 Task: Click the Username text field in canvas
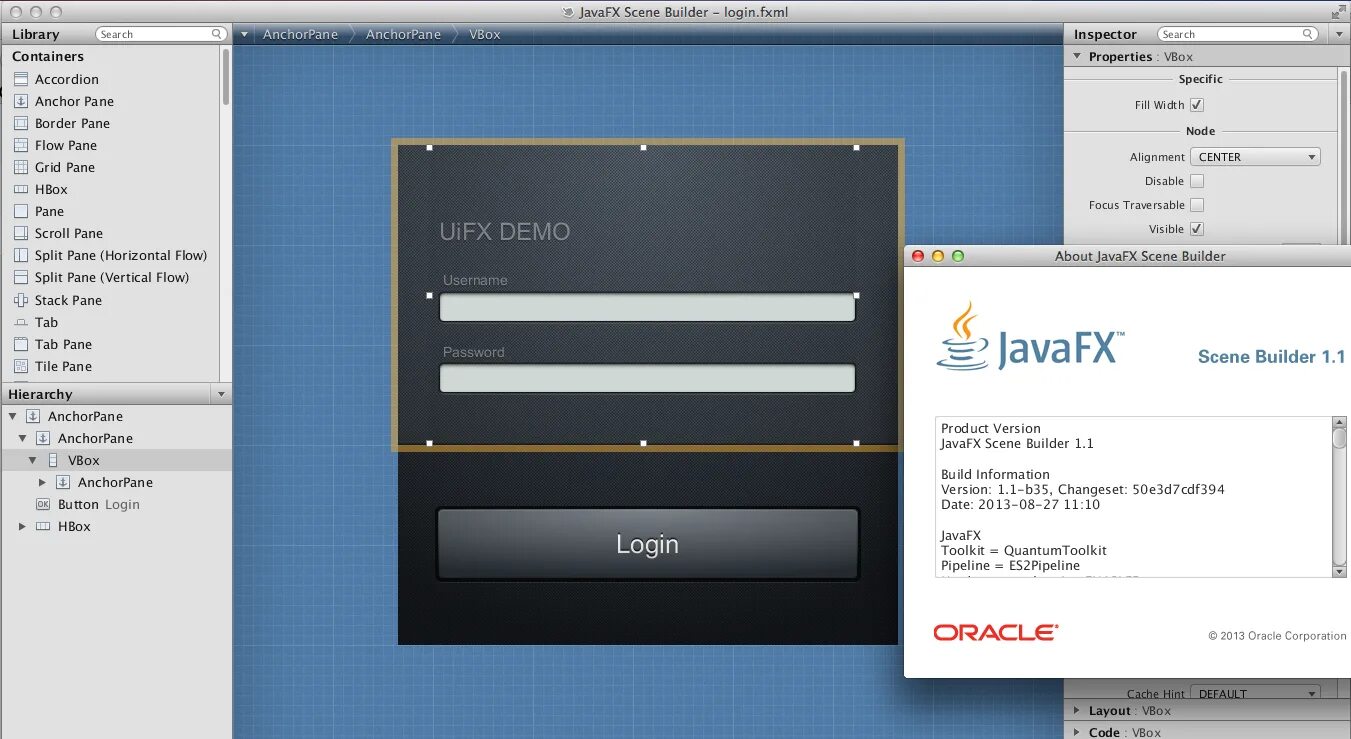647,307
